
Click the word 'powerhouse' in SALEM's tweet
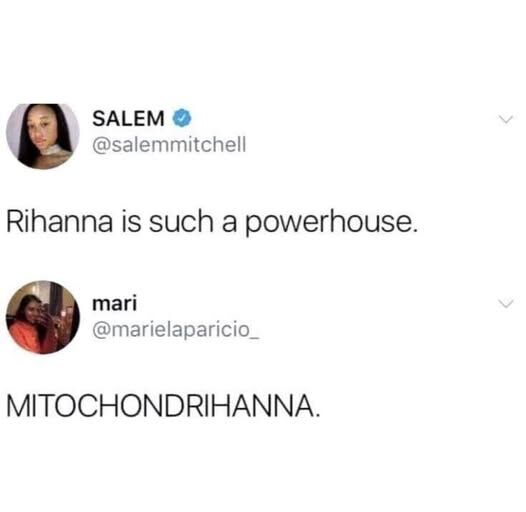[x=328, y=223]
